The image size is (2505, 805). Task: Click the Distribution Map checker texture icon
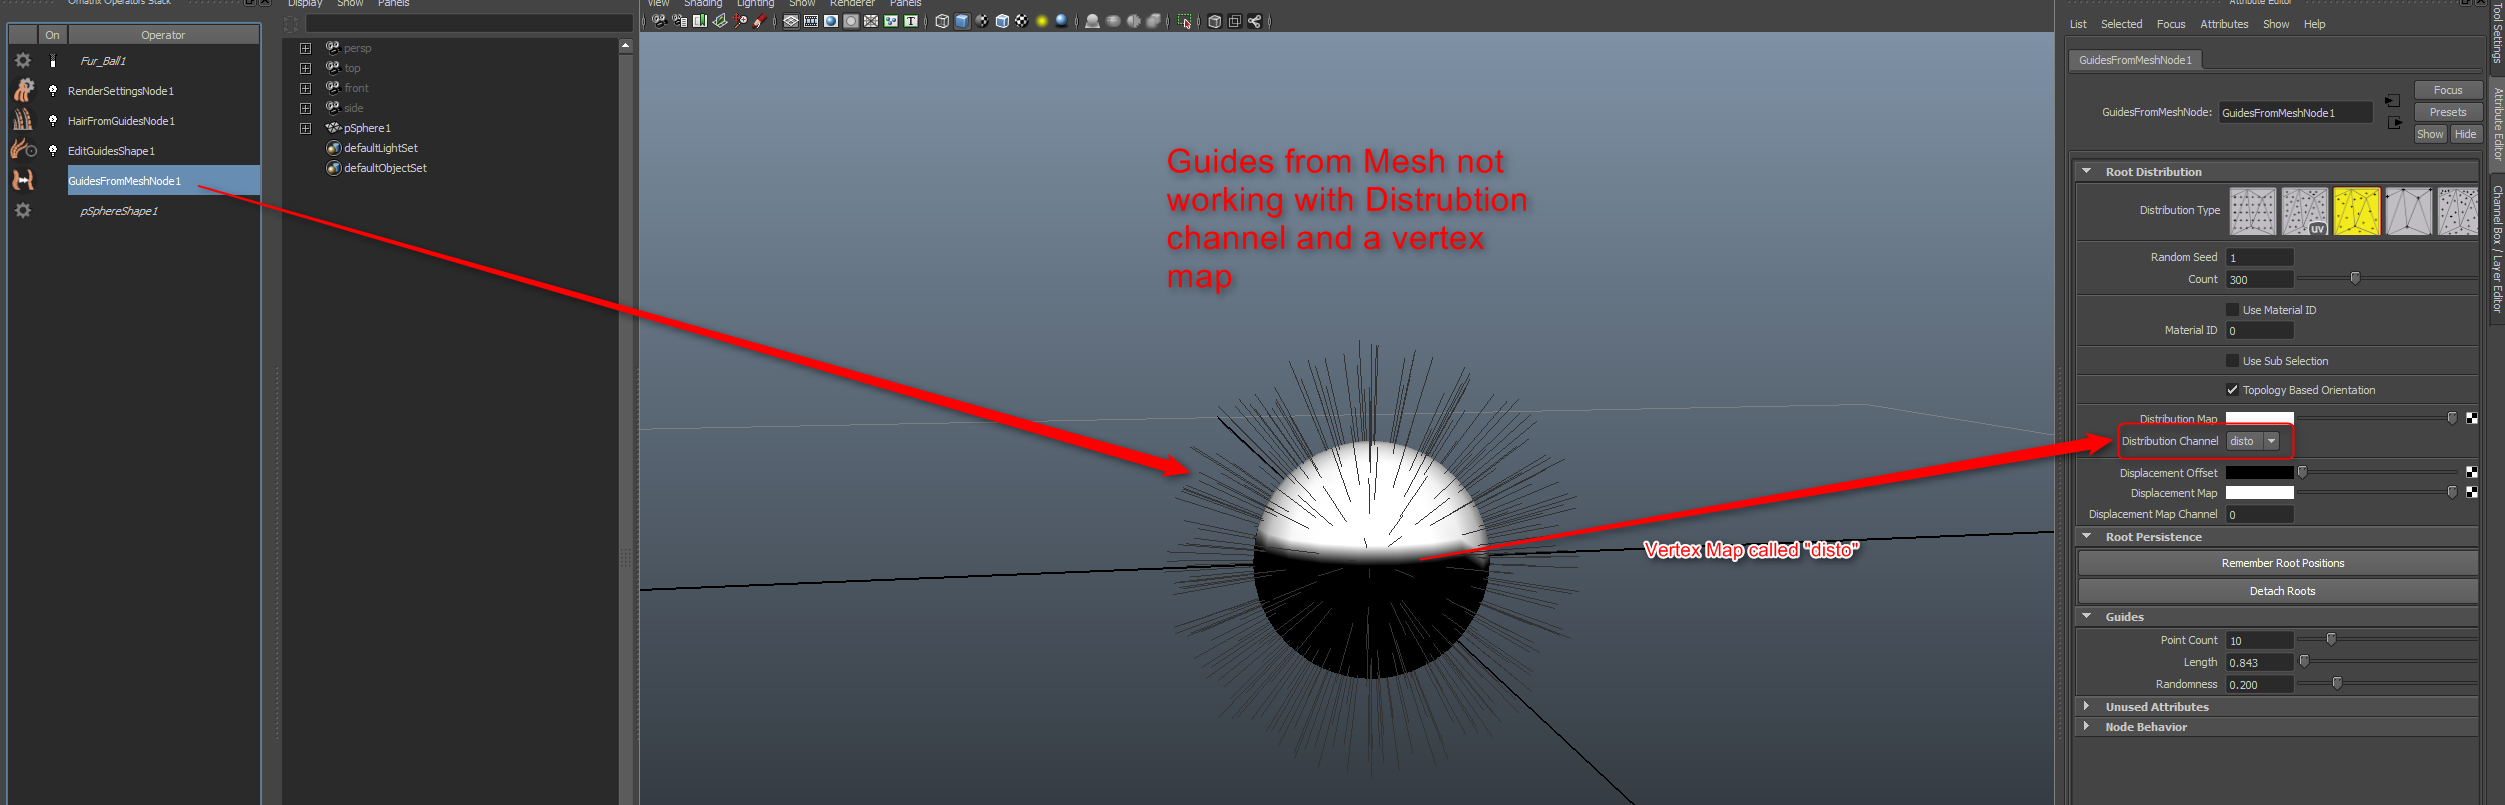[x=2471, y=418]
